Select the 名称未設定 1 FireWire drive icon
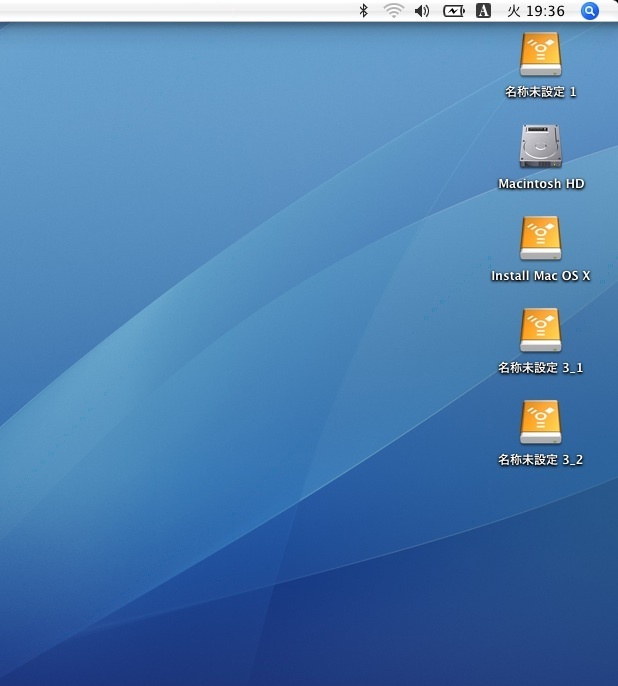Screen dimensions: 618x686 541,55
